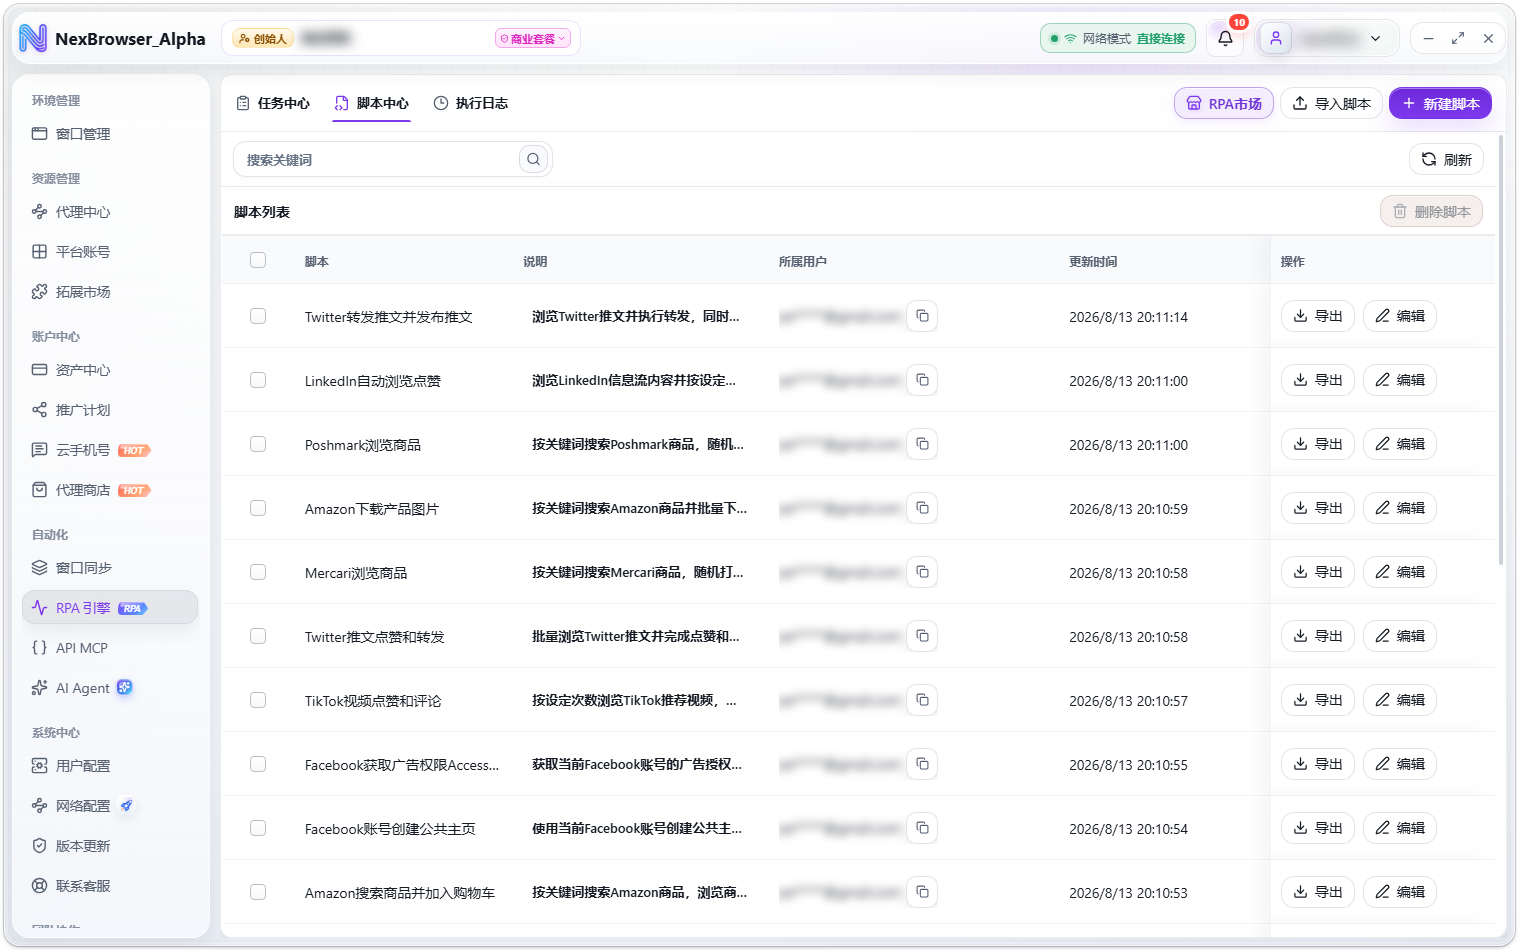
Task: Copy user for Amazon下载产品图片 row
Action: (922, 508)
